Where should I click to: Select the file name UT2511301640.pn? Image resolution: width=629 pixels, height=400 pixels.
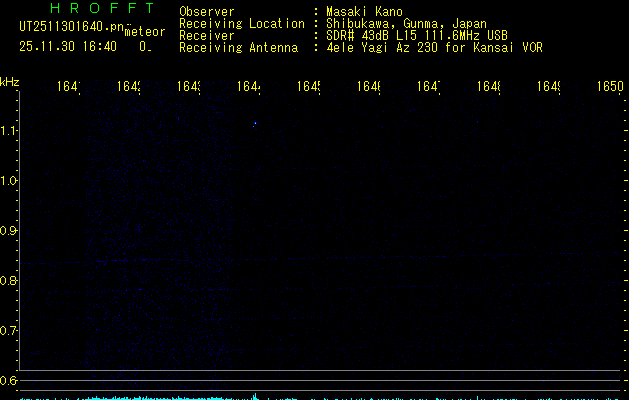72,27
